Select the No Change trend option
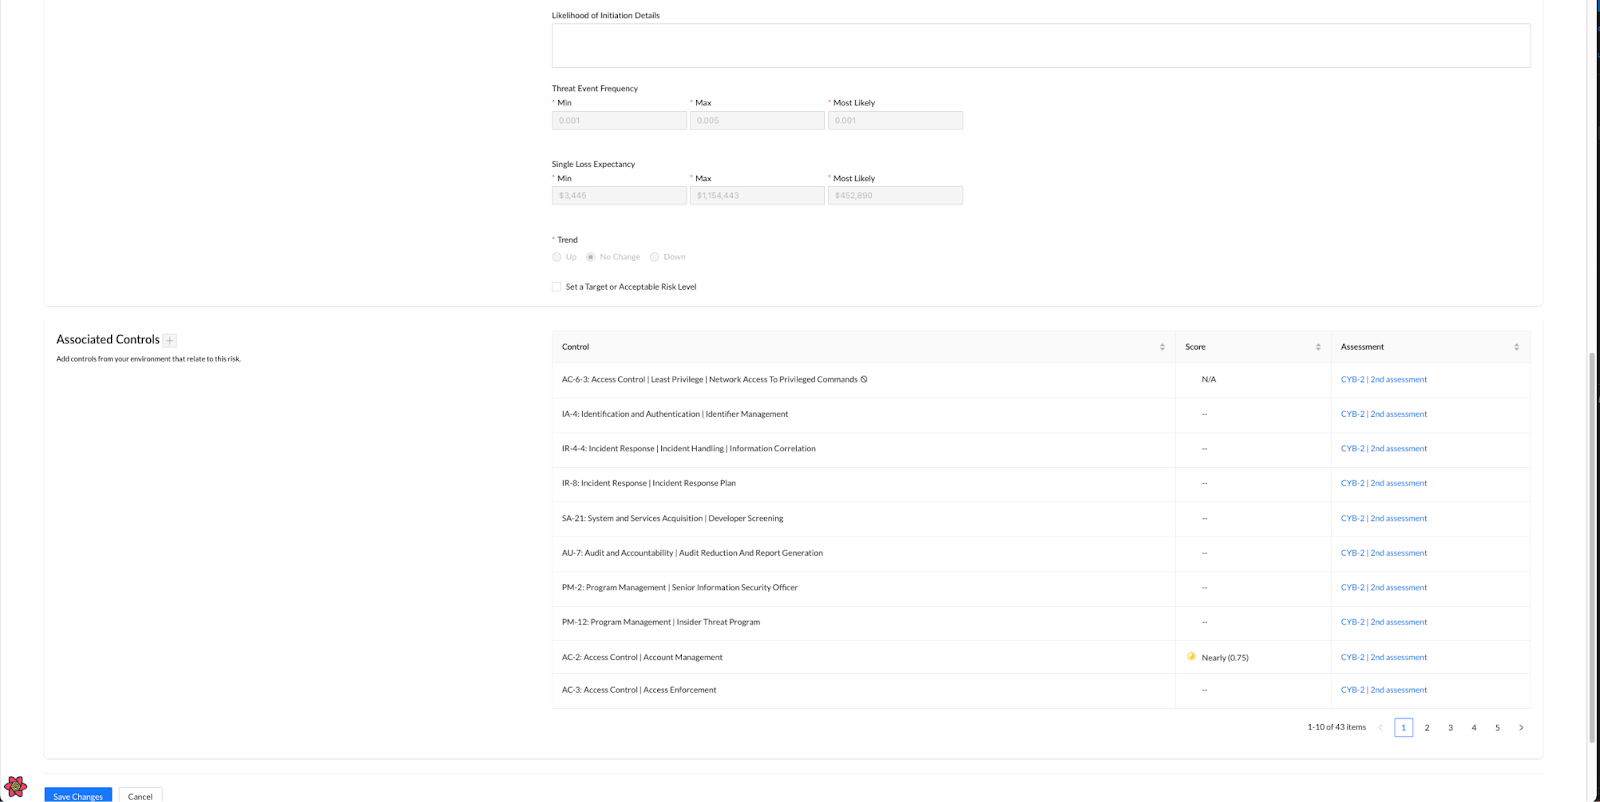The width and height of the screenshot is (1600, 802). 591,257
